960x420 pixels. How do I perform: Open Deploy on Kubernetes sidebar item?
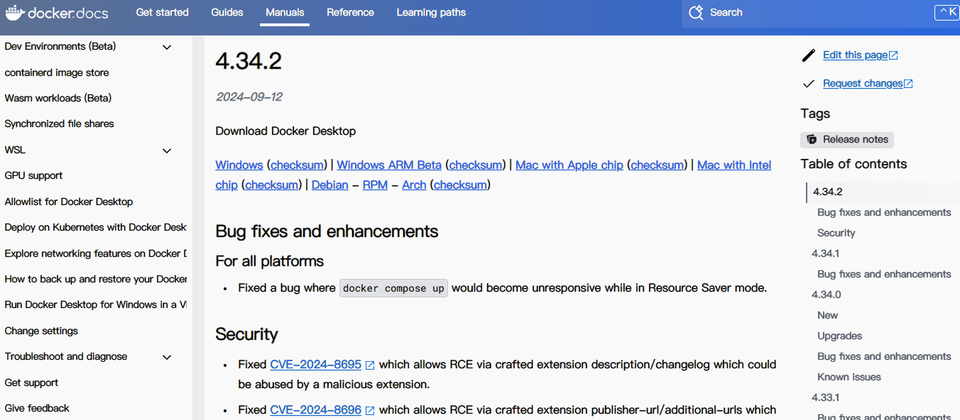95,228
